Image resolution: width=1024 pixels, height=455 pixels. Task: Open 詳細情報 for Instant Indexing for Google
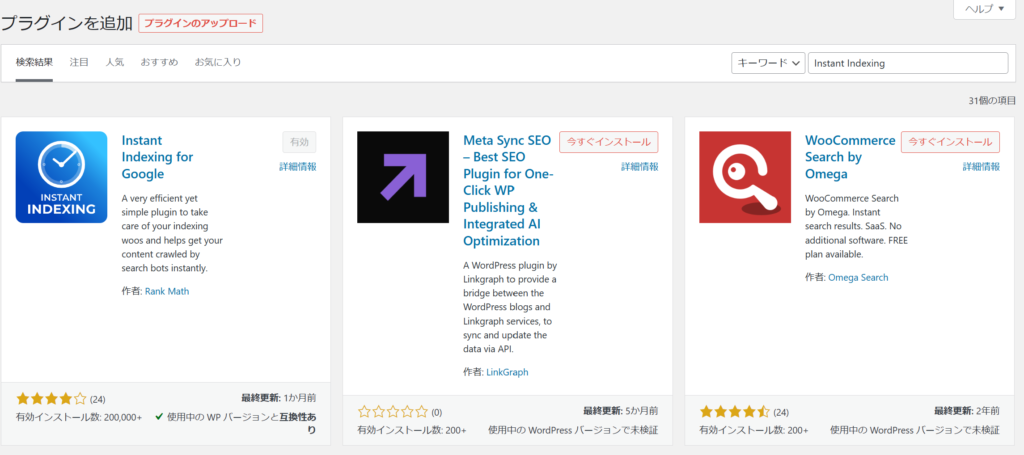(x=297, y=167)
